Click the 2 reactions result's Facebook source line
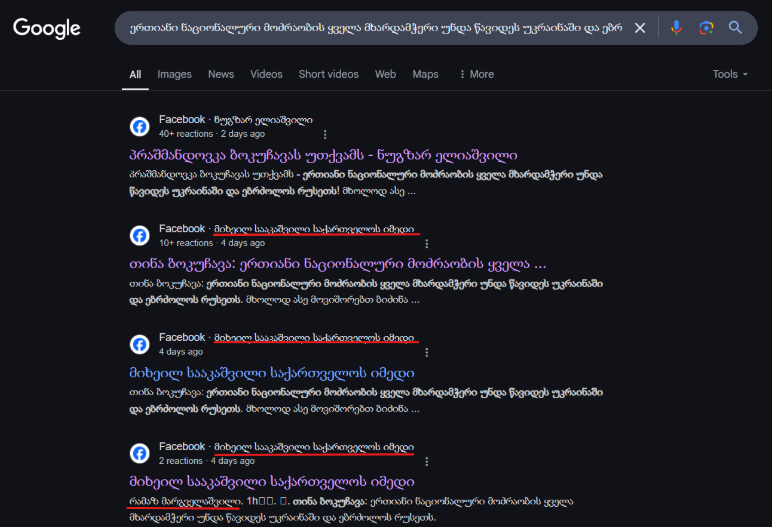This screenshot has height=527, width=772. [x=287, y=447]
